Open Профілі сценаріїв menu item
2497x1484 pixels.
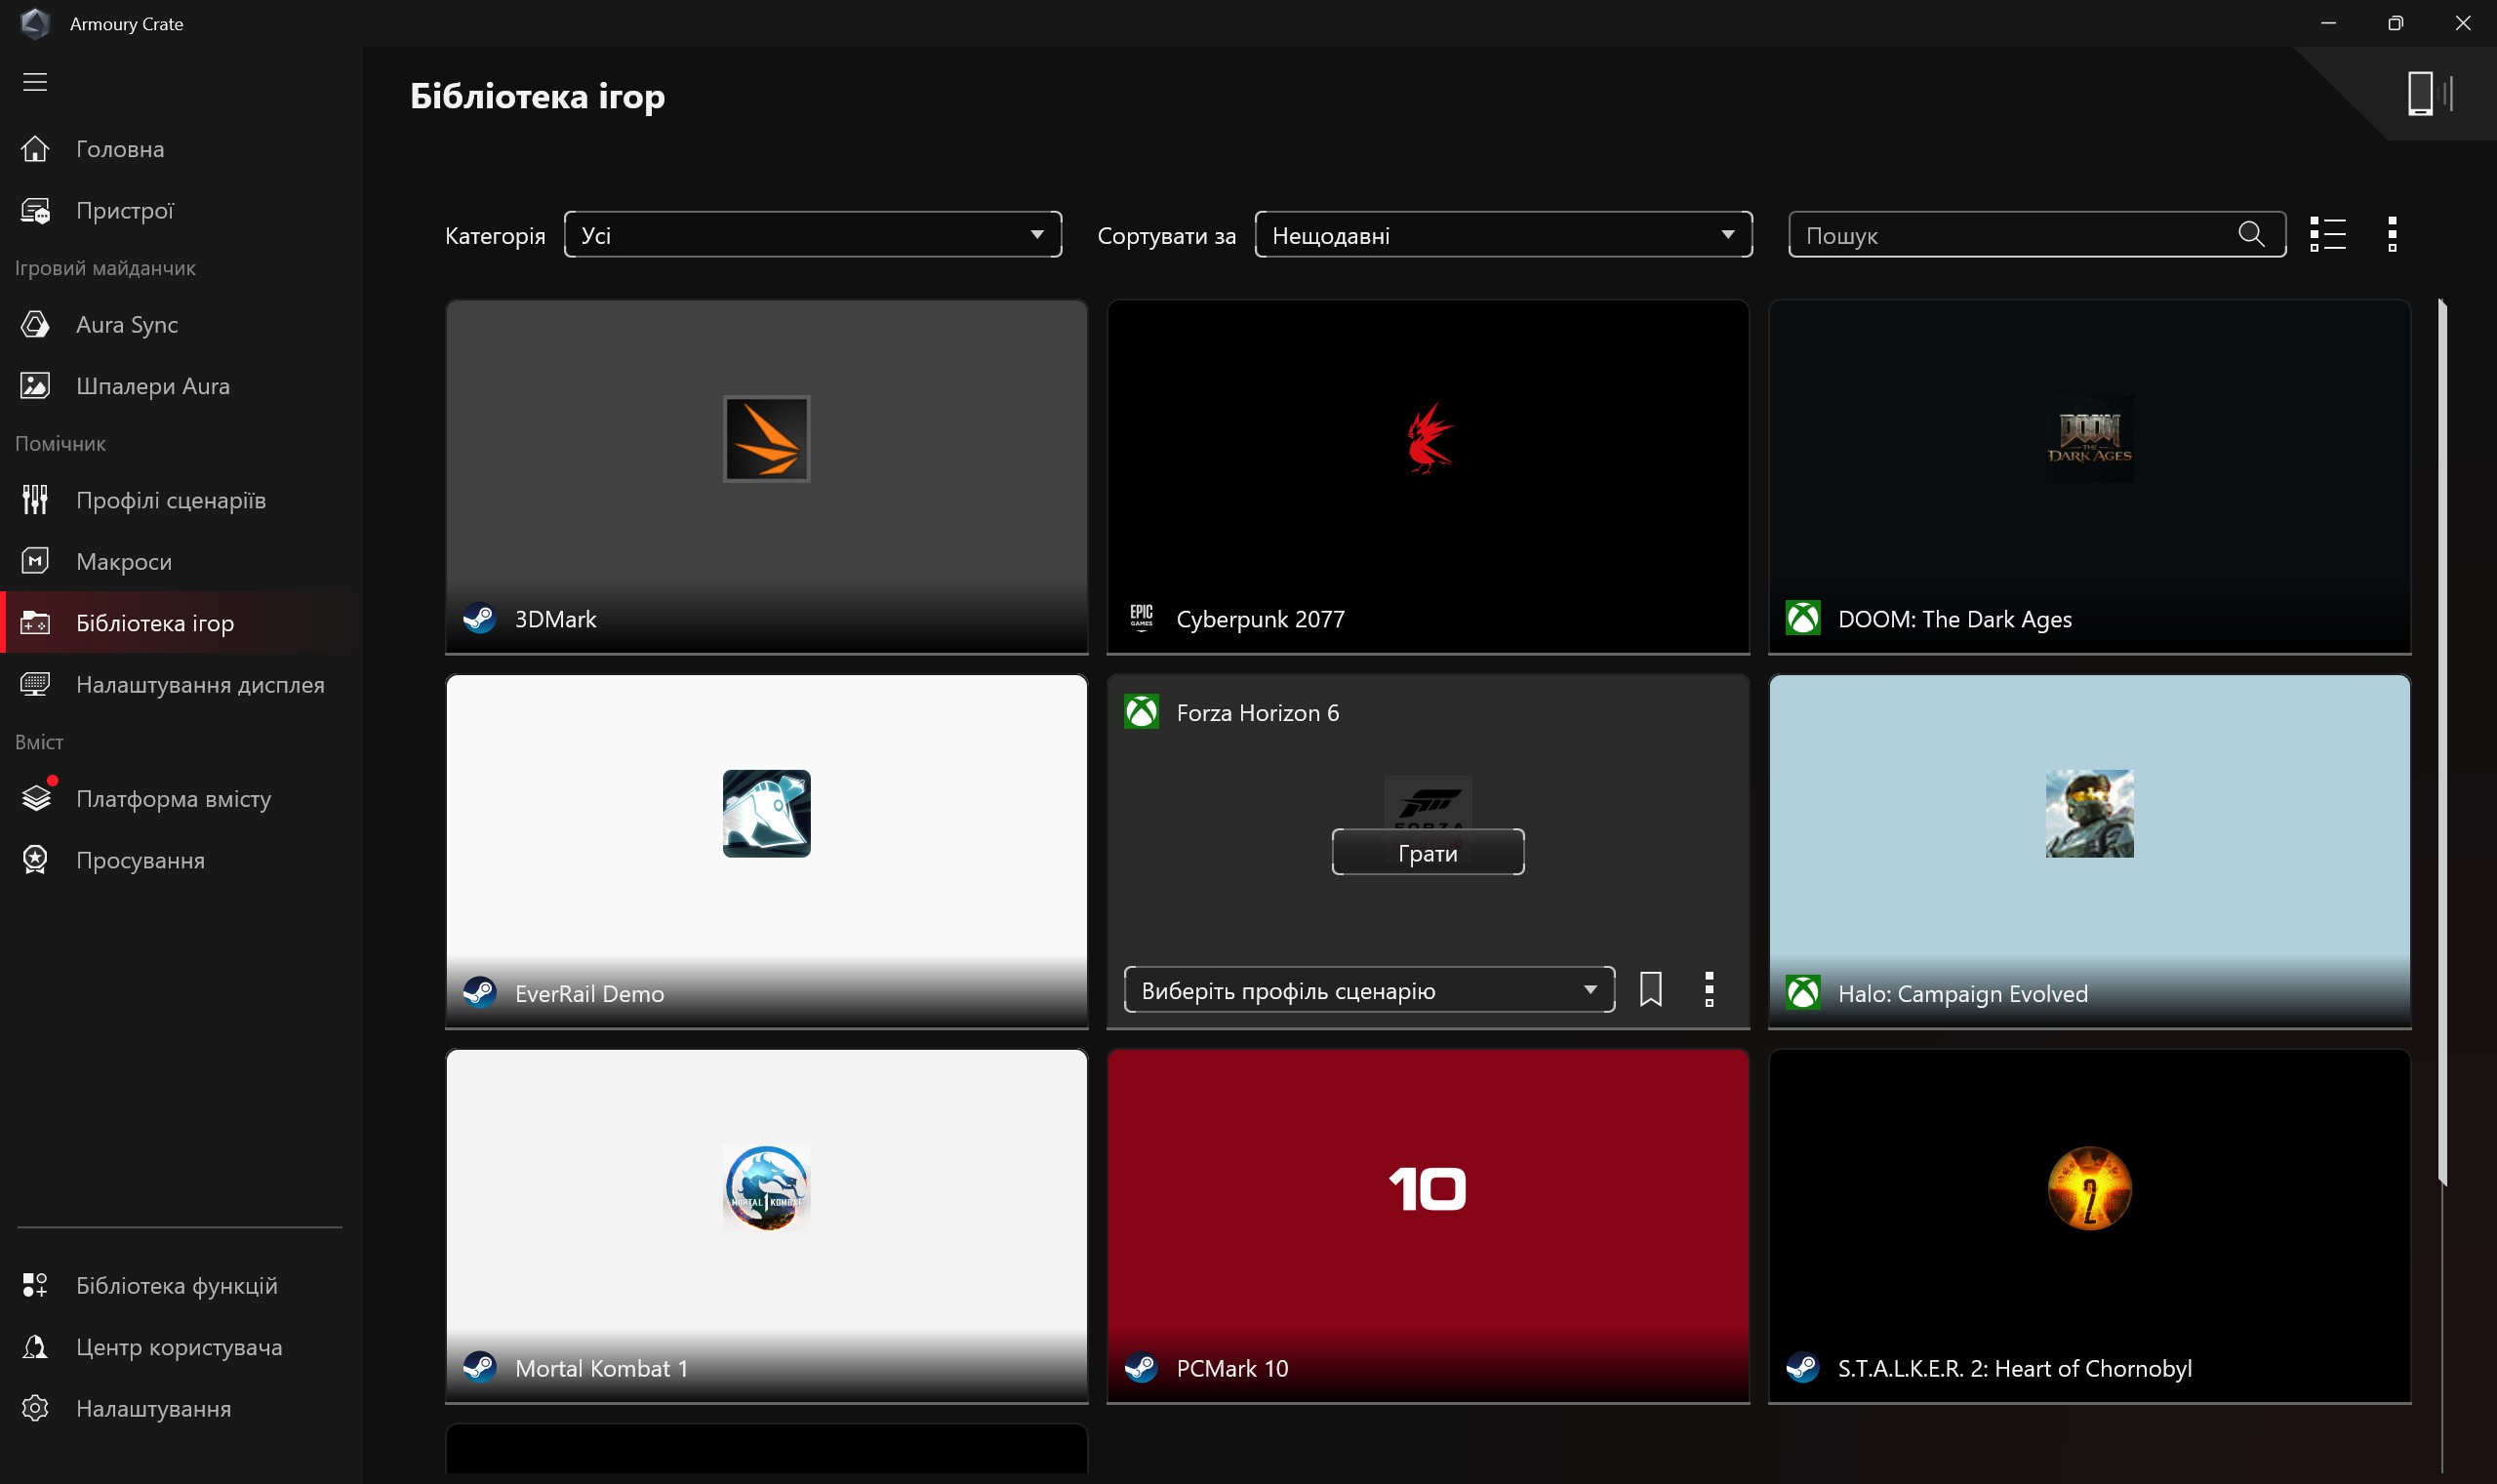pyautogui.click(x=171, y=500)
